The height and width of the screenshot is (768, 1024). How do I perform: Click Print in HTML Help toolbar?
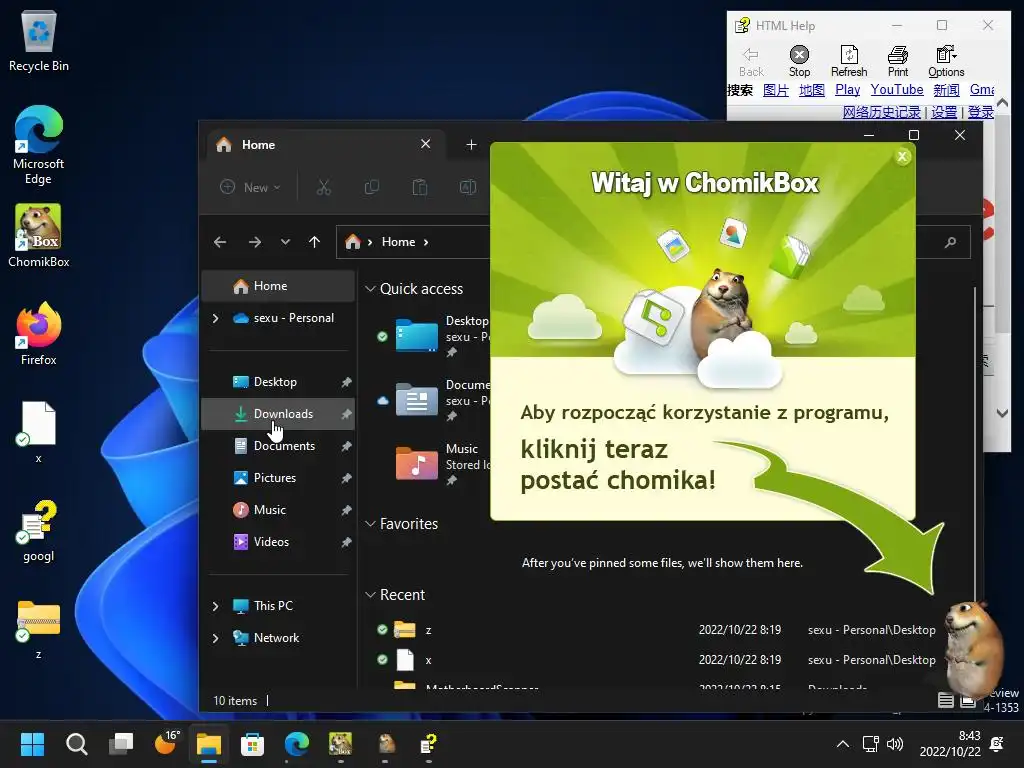898,61
